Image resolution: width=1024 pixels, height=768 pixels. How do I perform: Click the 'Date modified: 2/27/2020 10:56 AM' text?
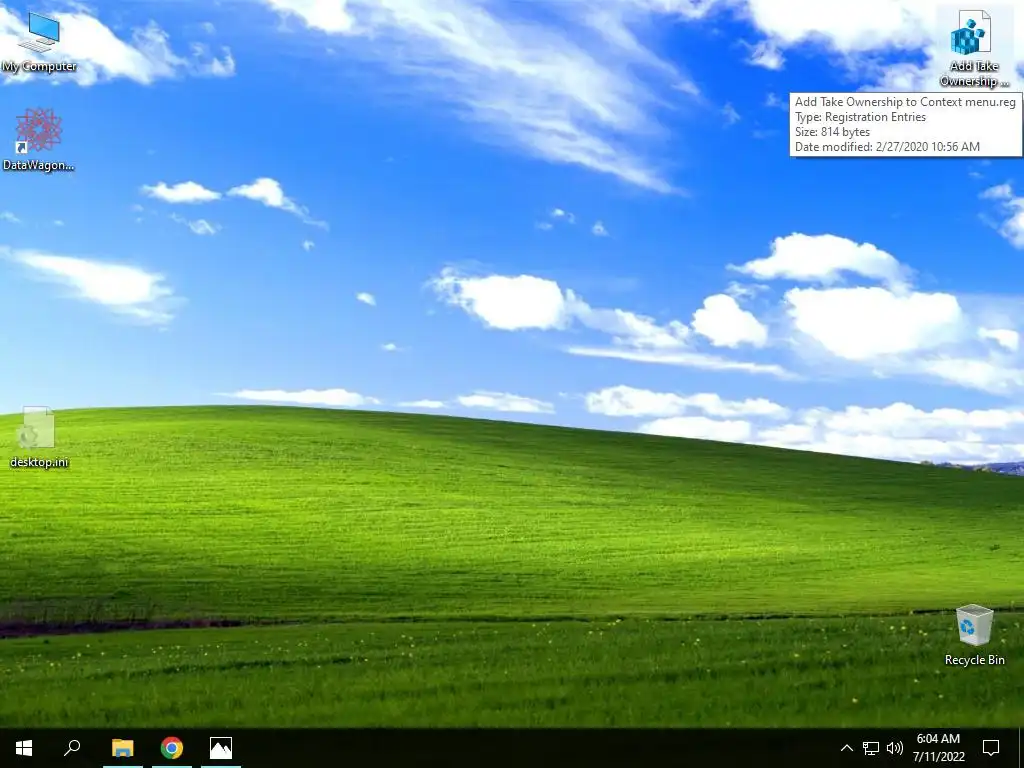click(887, 147)
